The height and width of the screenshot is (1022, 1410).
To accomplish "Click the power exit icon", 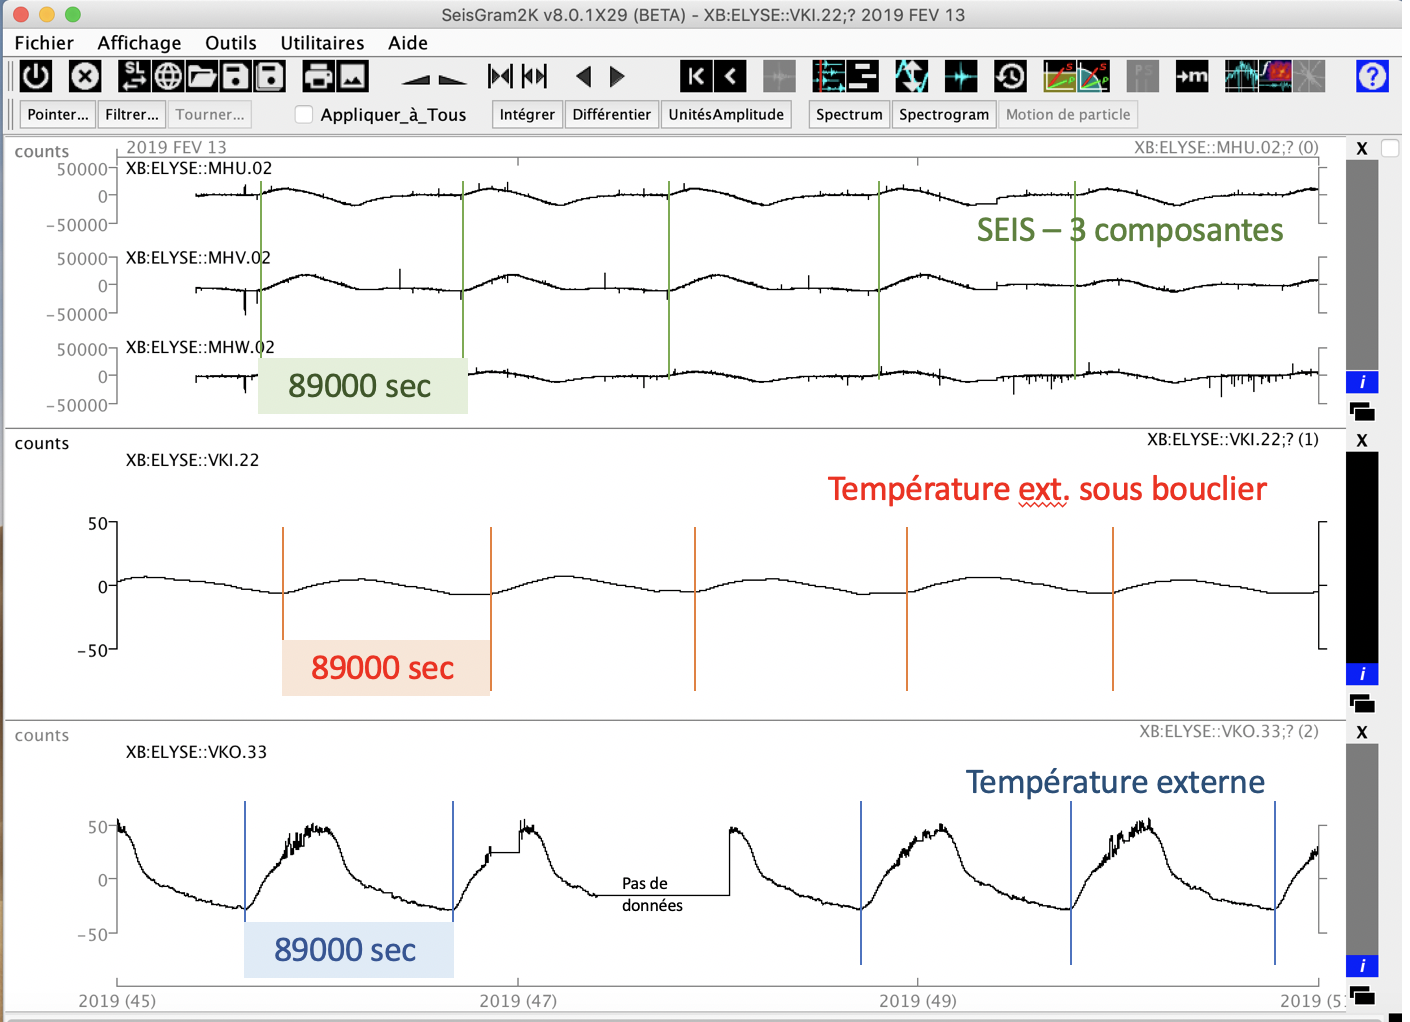I will (x=36, y=76).
